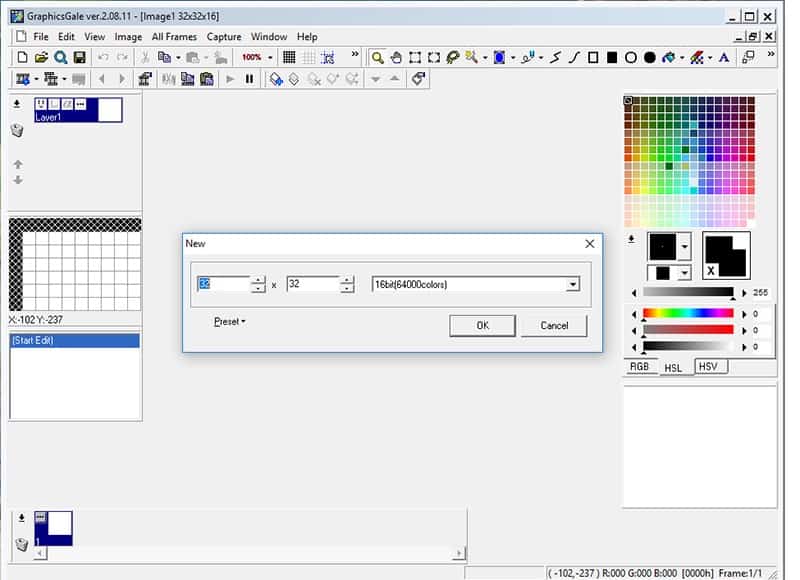Click the New file icon in toolbar

(22, 57)
